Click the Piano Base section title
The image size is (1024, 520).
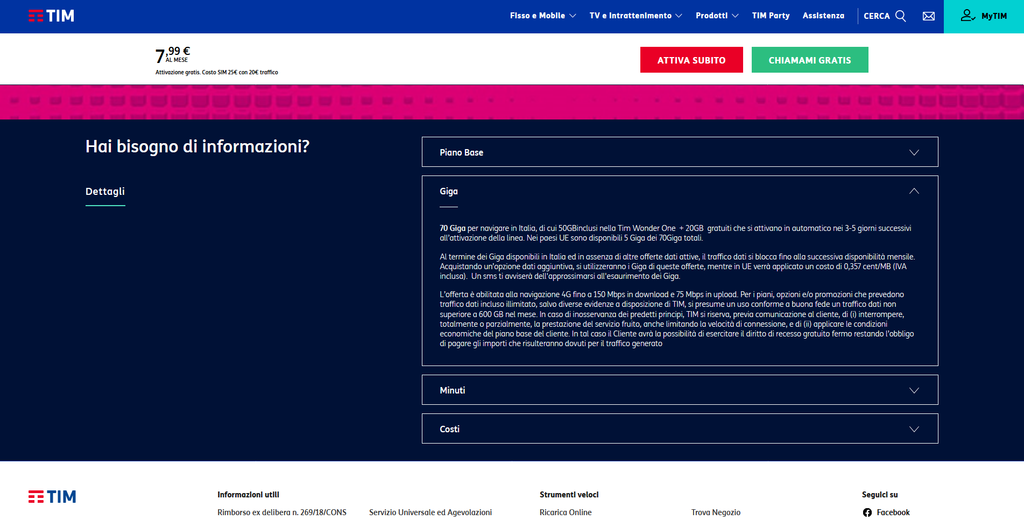pyautogui.click(x=461, y=153)
